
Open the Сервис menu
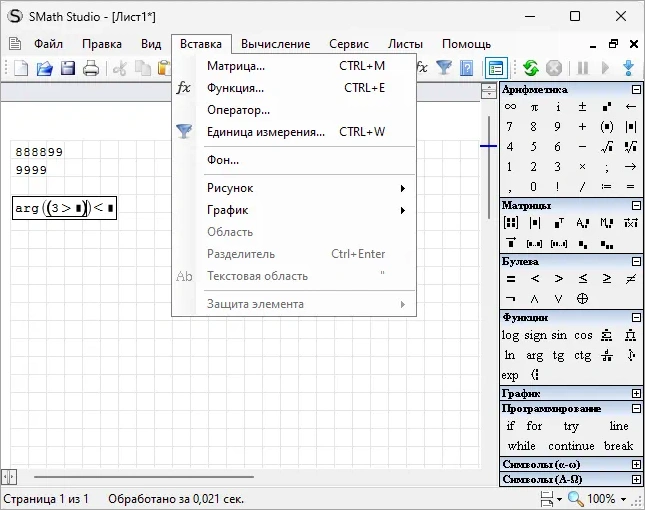pos(349,44)
